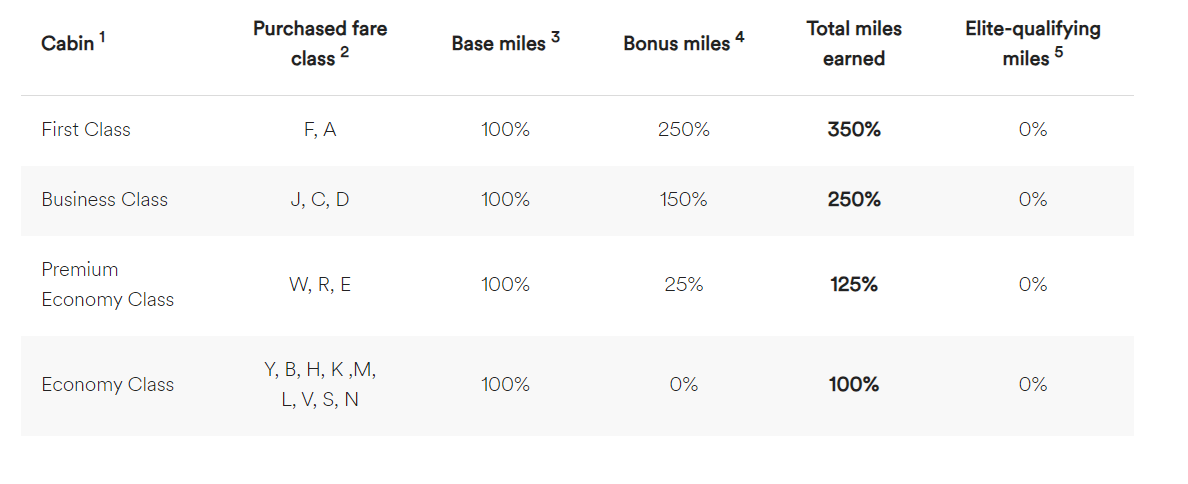1188x484 pixels.
Task: Select the "J, C, D" fare class cell
Action: pos(320,199)
